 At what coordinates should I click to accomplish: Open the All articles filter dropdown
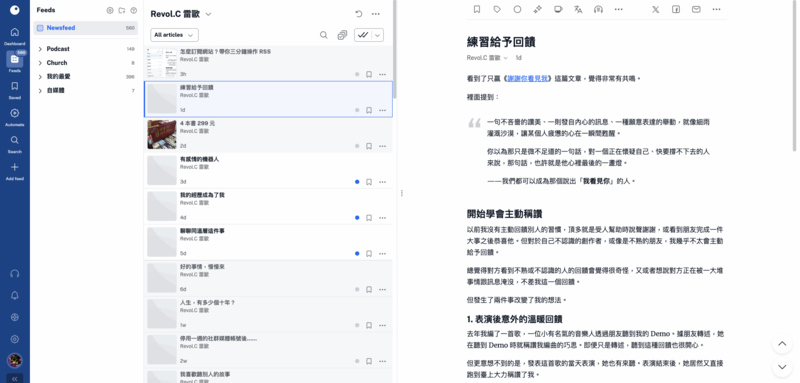pyautogui.click(x=174, y=35)
